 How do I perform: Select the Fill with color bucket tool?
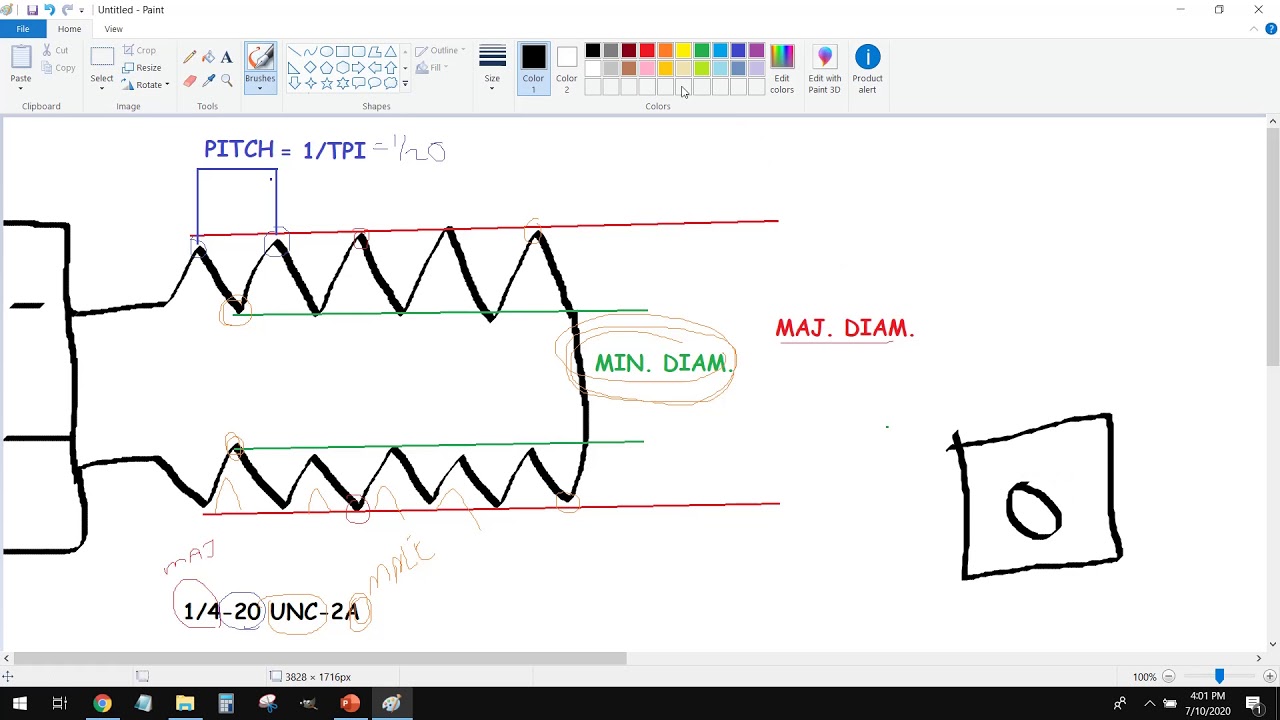click(208, 57)
